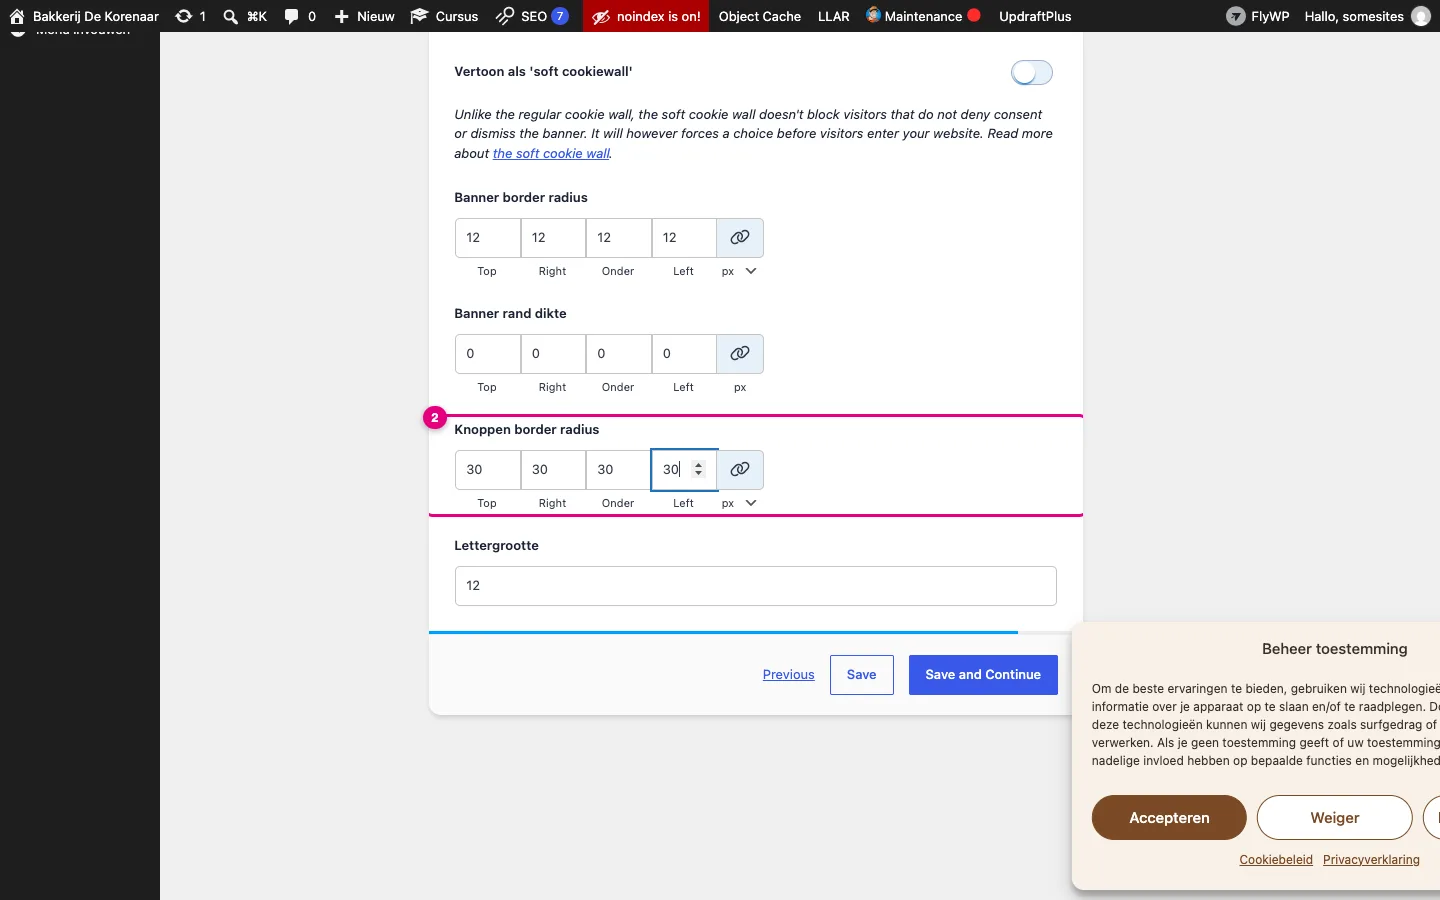Click Top field of Knoppen border radius

coord(488,470)
